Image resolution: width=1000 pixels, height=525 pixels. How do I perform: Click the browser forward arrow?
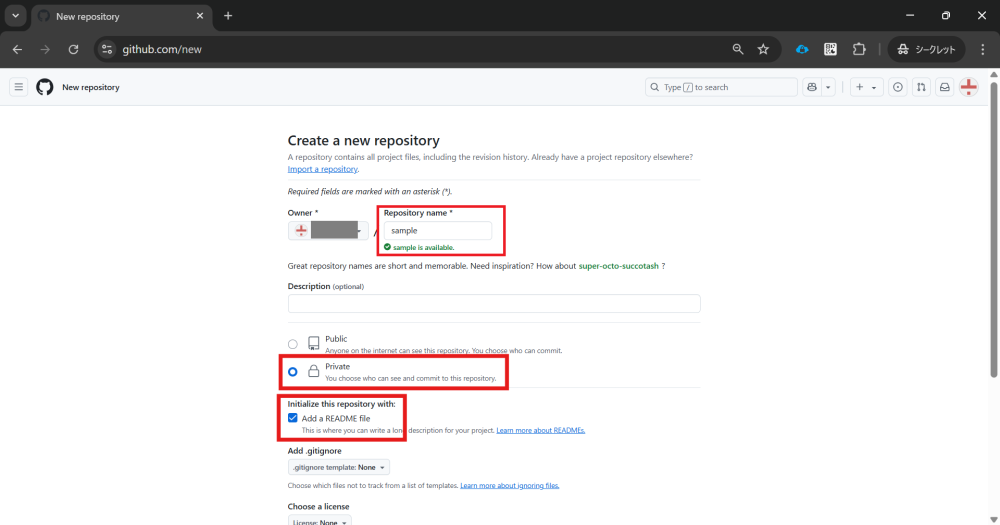[x=45, y=49]
